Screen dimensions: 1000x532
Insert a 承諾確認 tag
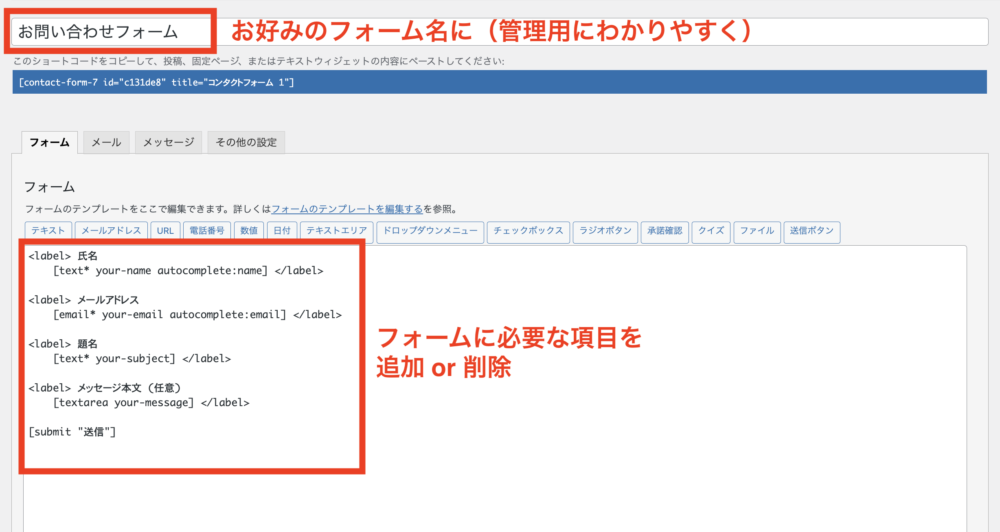(665, 231)
